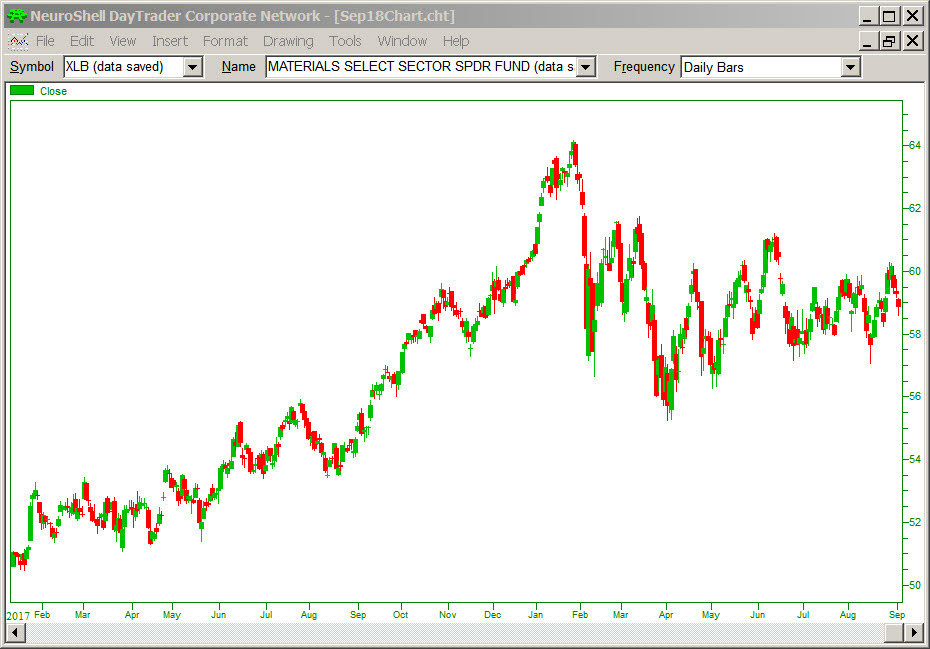Click the 56 price axis label
930x649 pixels.
click(915, 396)
